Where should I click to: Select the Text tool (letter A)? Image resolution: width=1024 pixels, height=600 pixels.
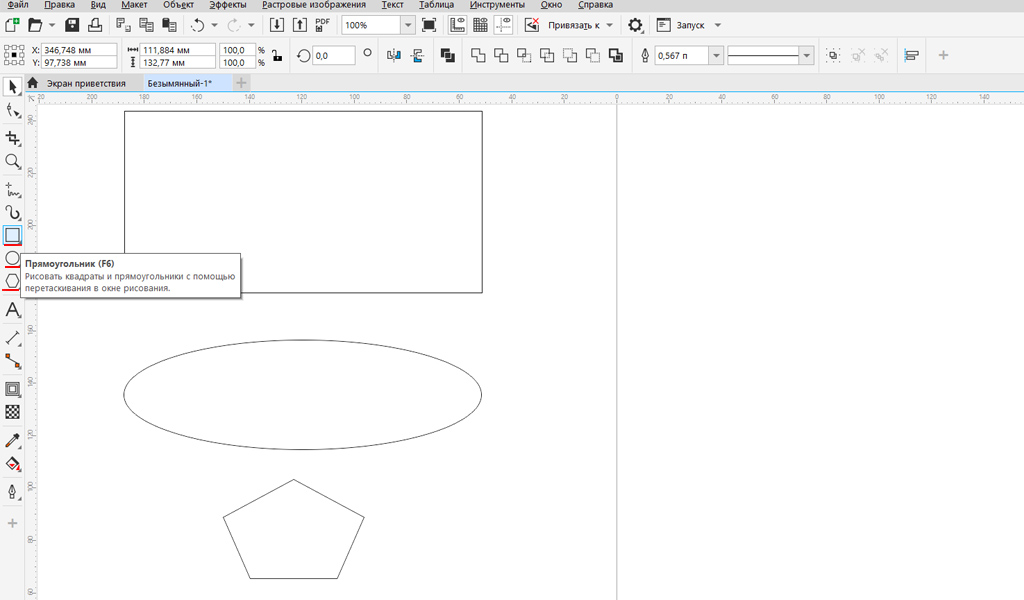tap(13, 311)
